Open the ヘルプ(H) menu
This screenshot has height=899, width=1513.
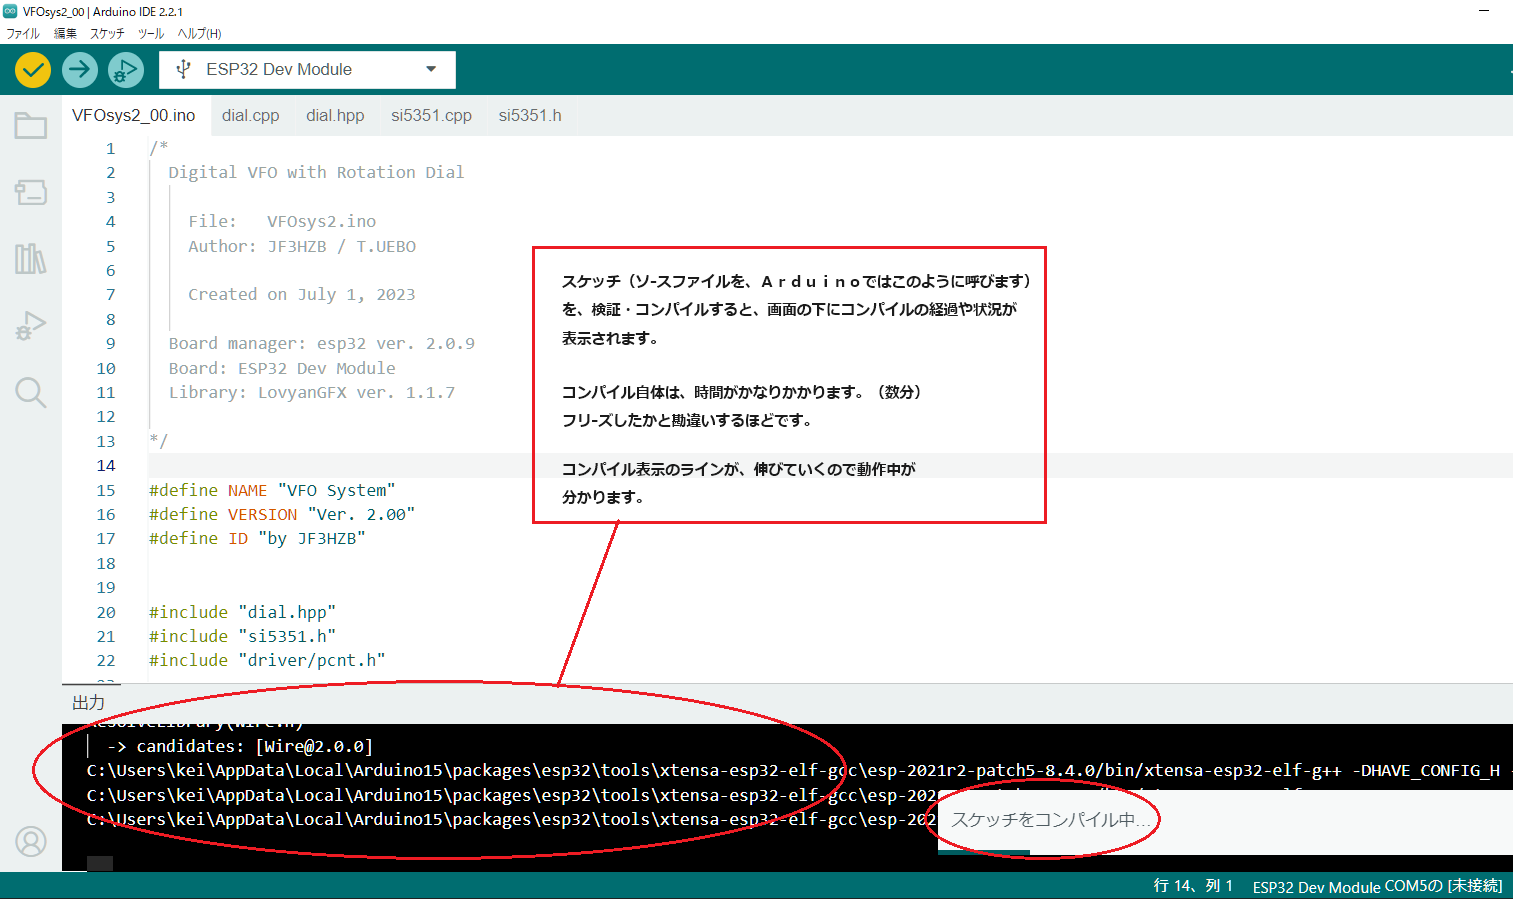coord(199,33)
